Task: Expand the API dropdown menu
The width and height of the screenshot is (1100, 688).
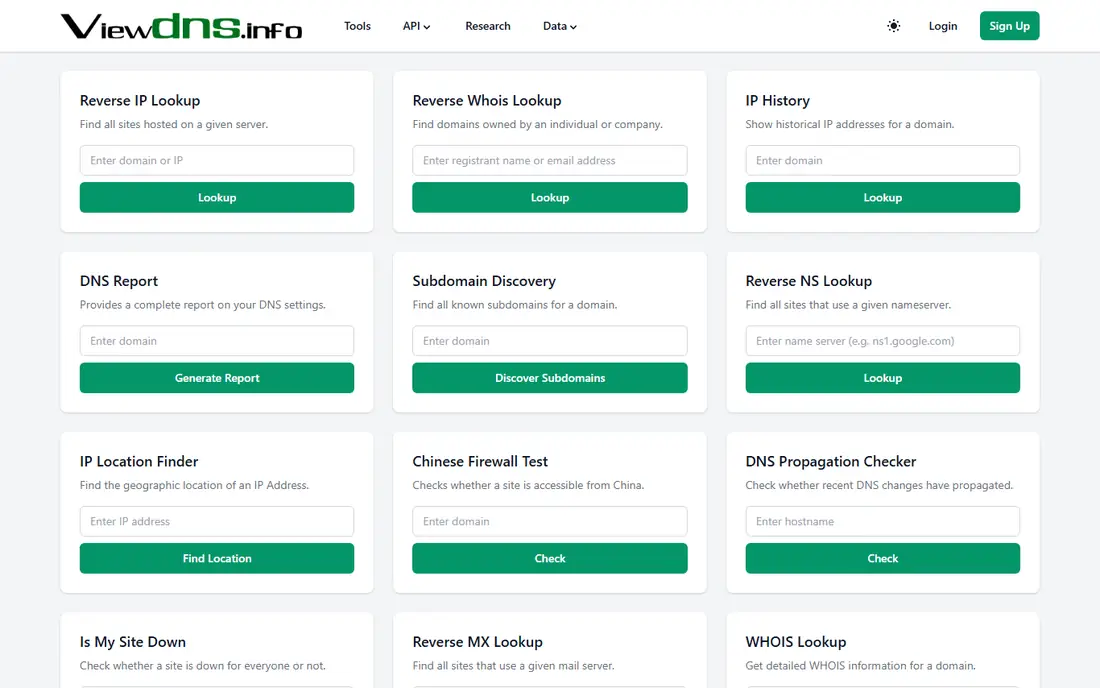Action: click(416, 26)
